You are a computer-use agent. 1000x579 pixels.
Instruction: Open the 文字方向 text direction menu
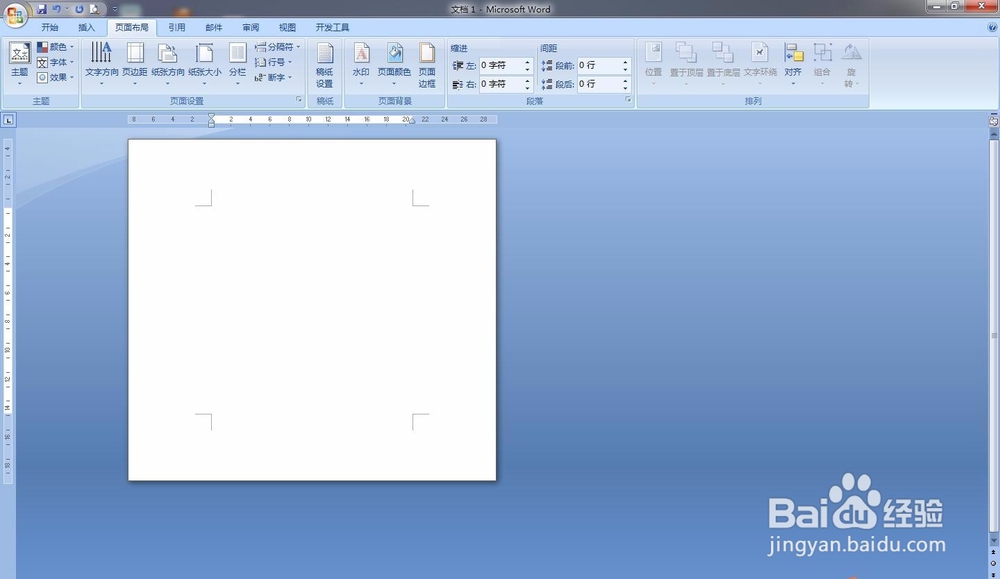tap(101, 64)
